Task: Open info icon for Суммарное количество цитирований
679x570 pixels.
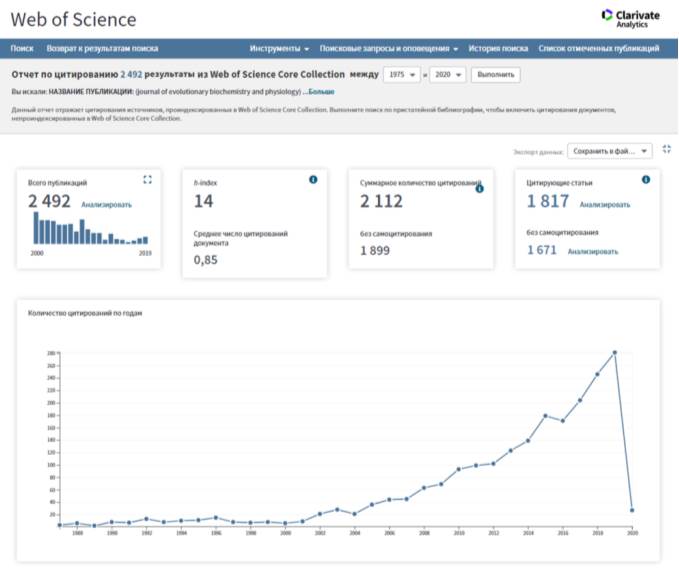Action: point(479,189)
